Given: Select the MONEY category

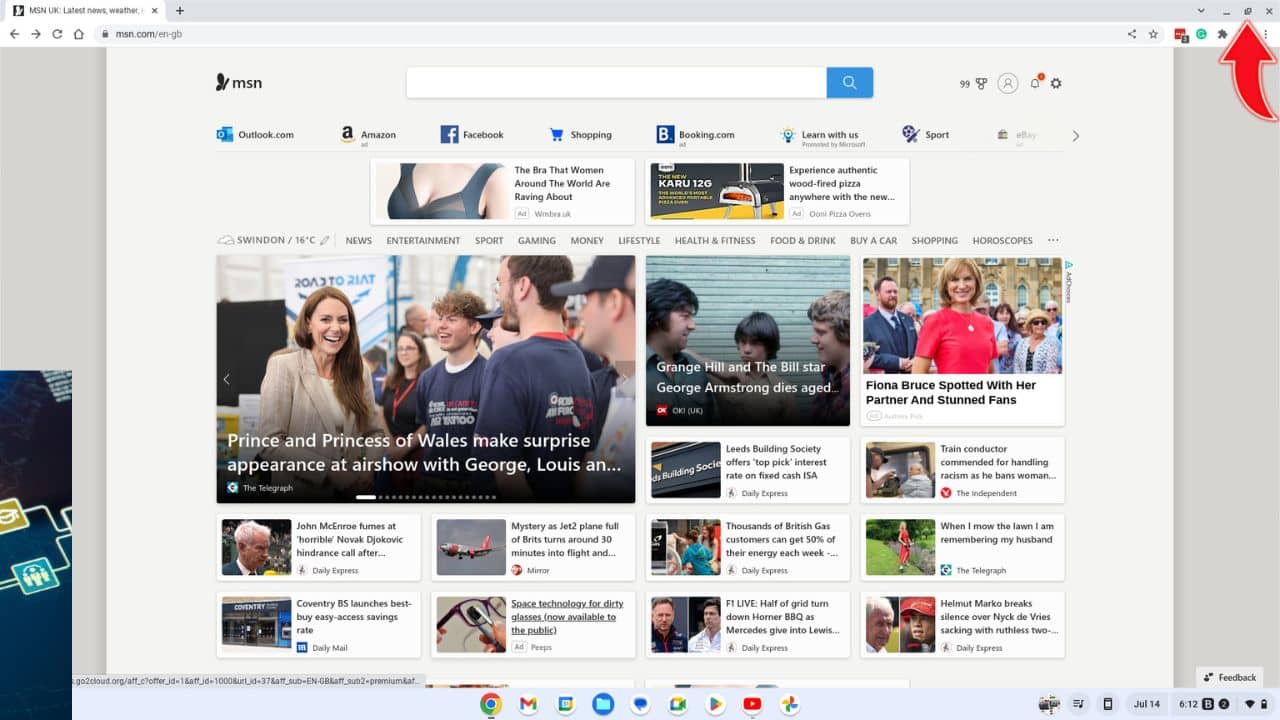Looking at the screenshot, I should (587, 241).
